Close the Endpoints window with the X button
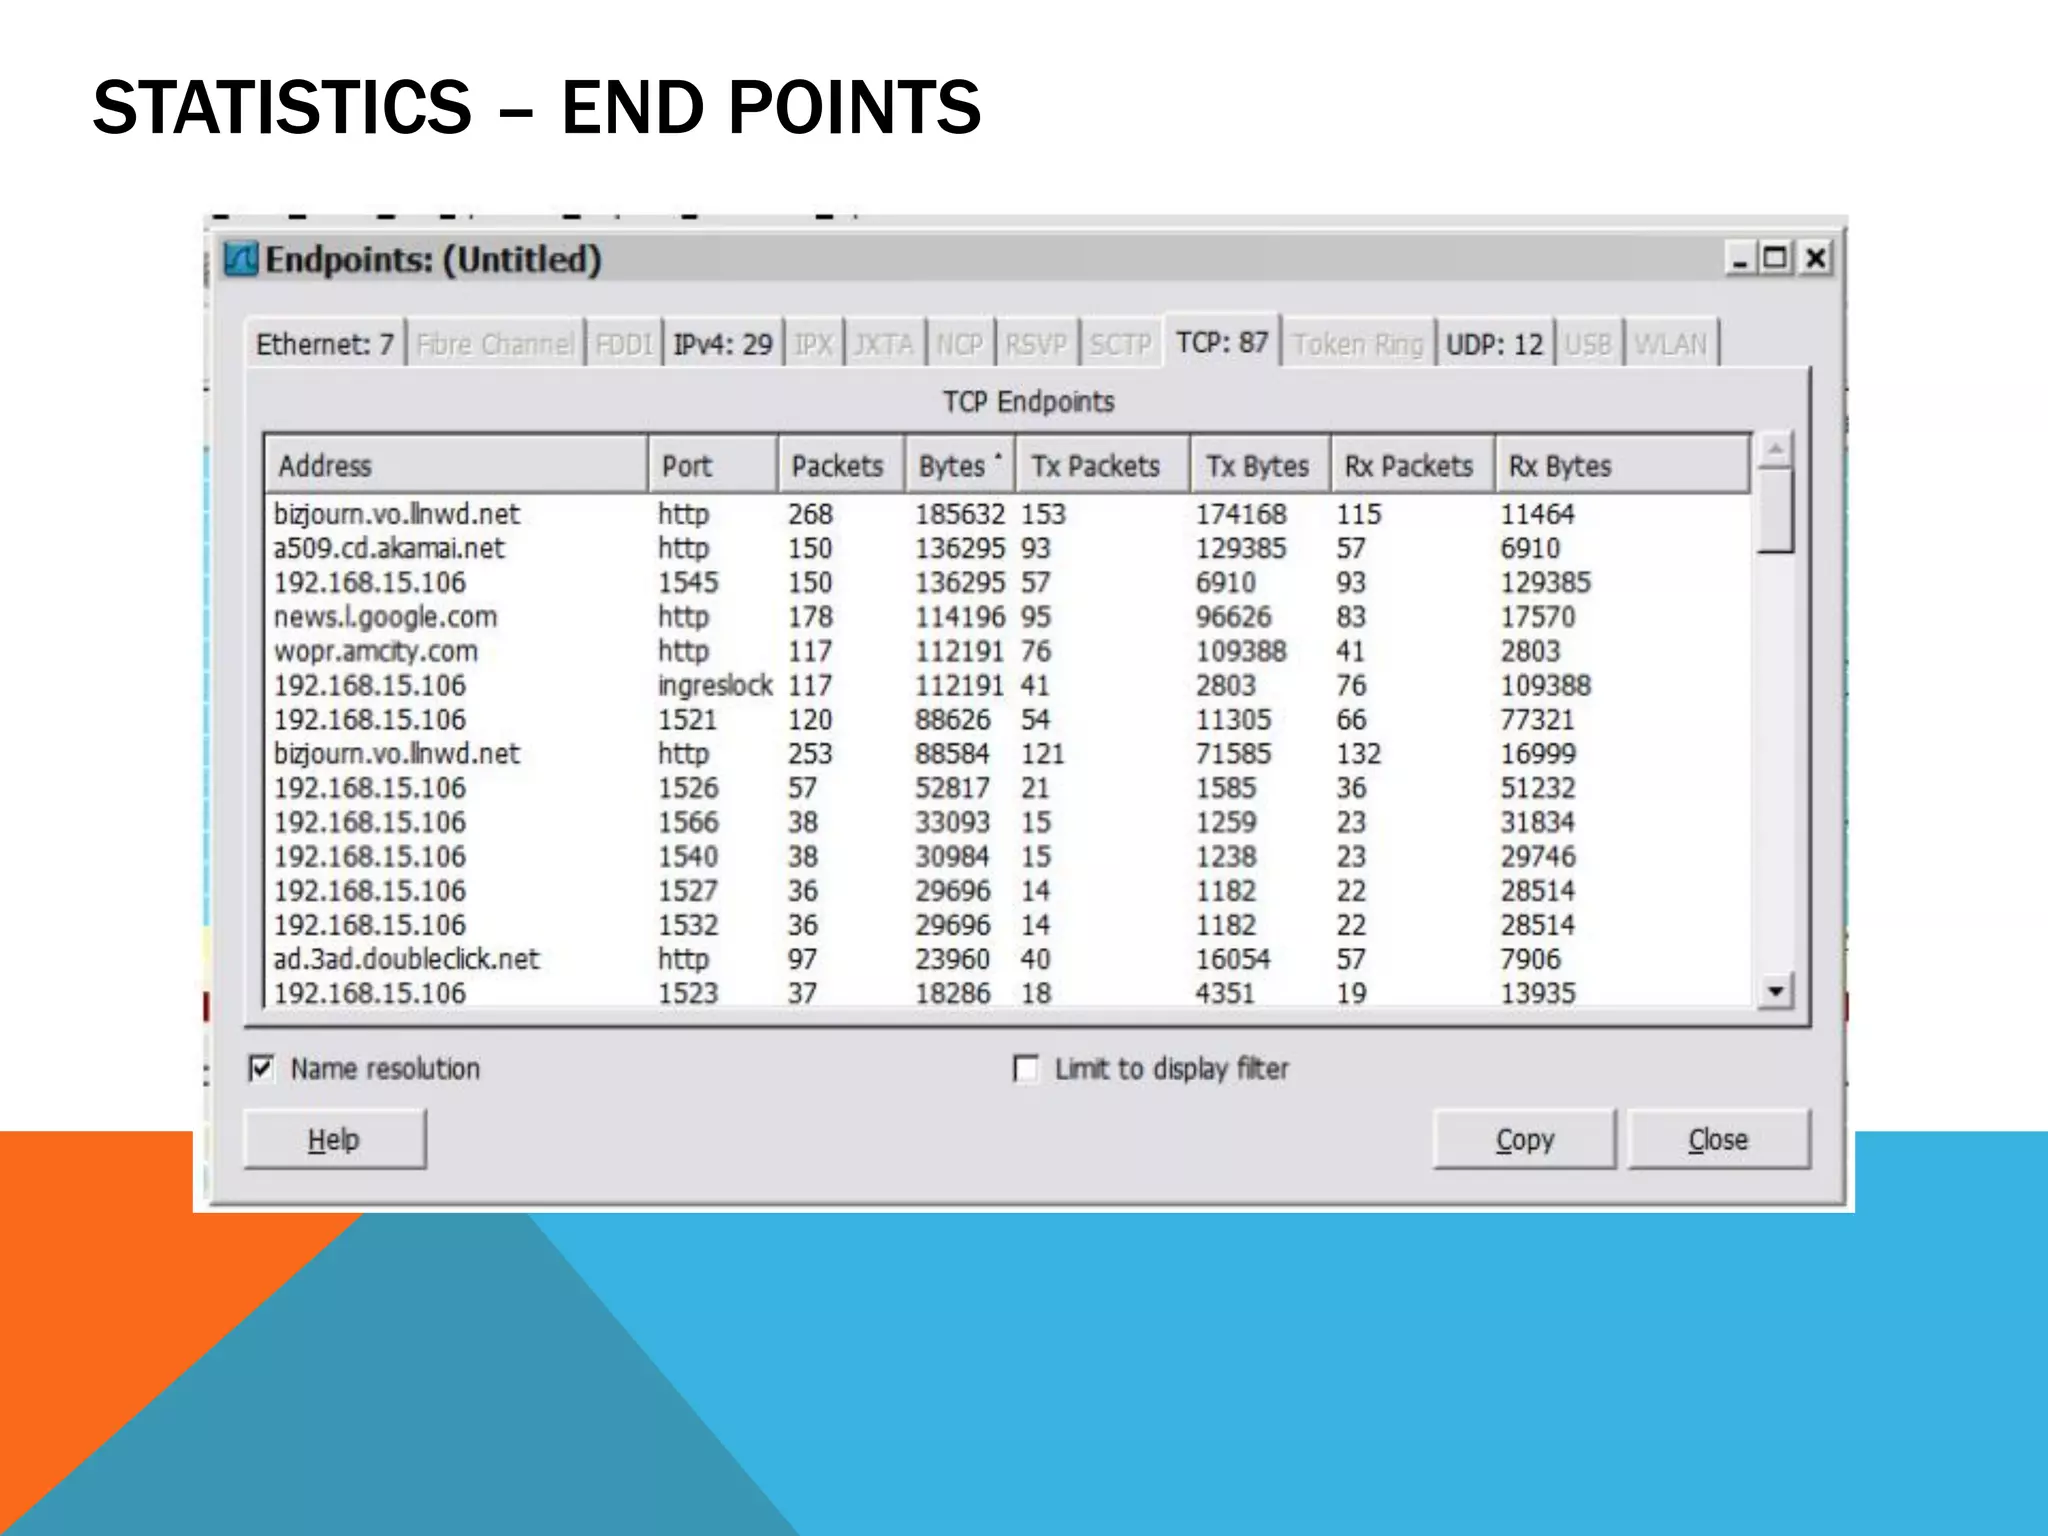 [1815, 259]
